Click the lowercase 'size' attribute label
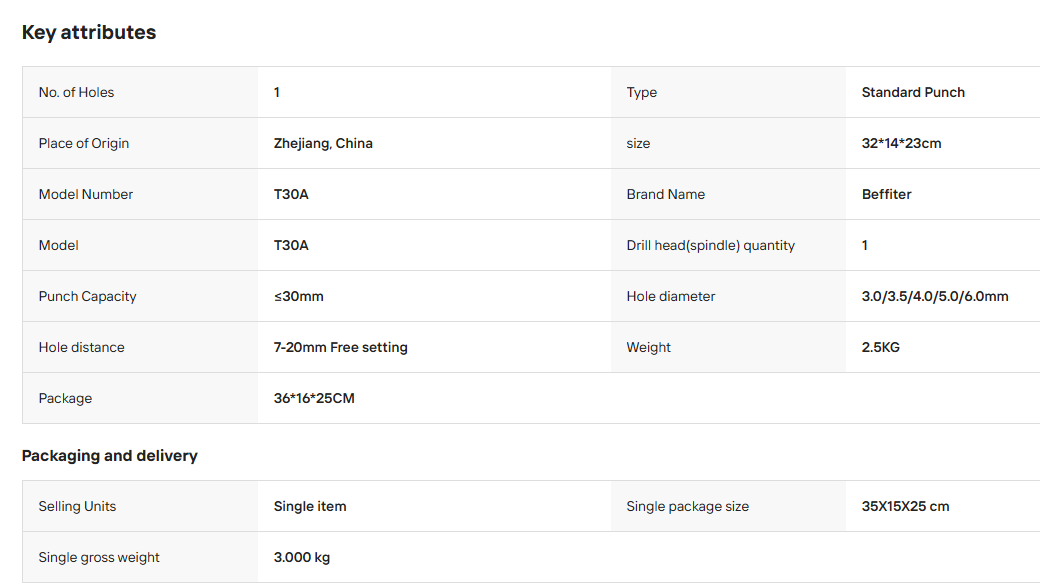 pyautogui.click(x=638, y=143)
